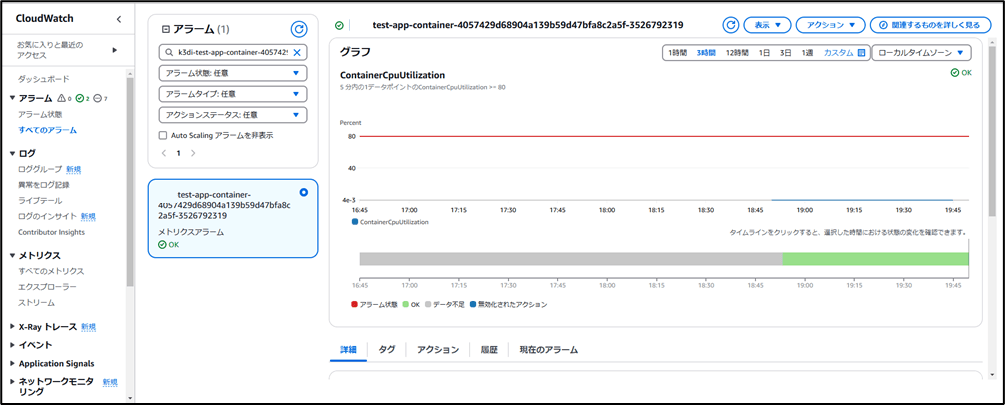Open ローカルタイムゾーン dropdown

(x=921, y=53)
